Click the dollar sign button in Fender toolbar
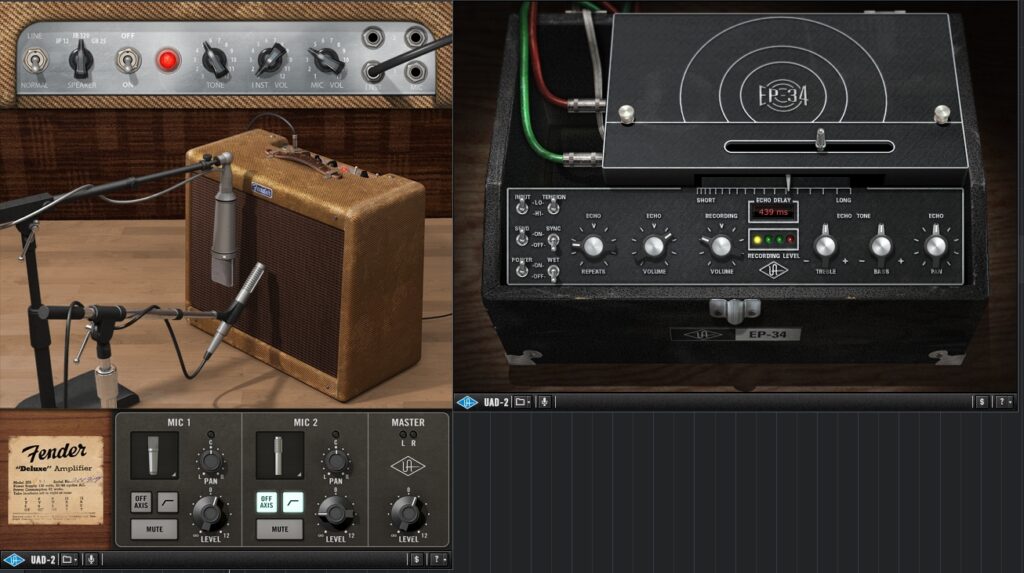 click(417, 560)
